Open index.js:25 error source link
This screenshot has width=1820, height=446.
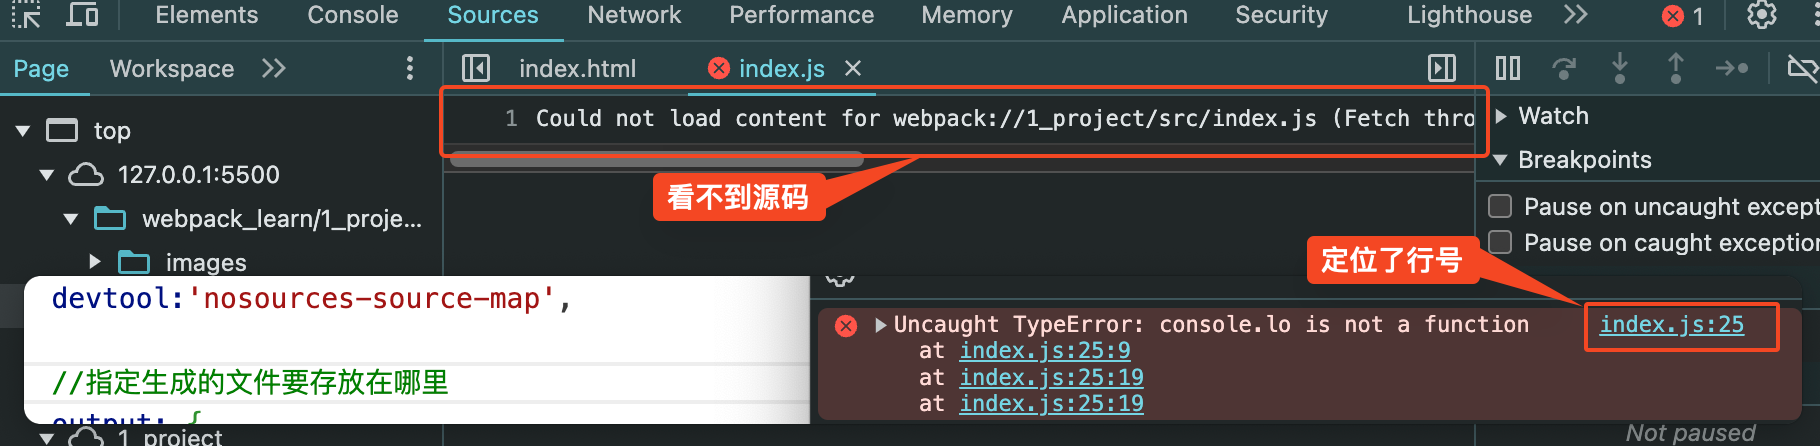tap(1671, 325)
